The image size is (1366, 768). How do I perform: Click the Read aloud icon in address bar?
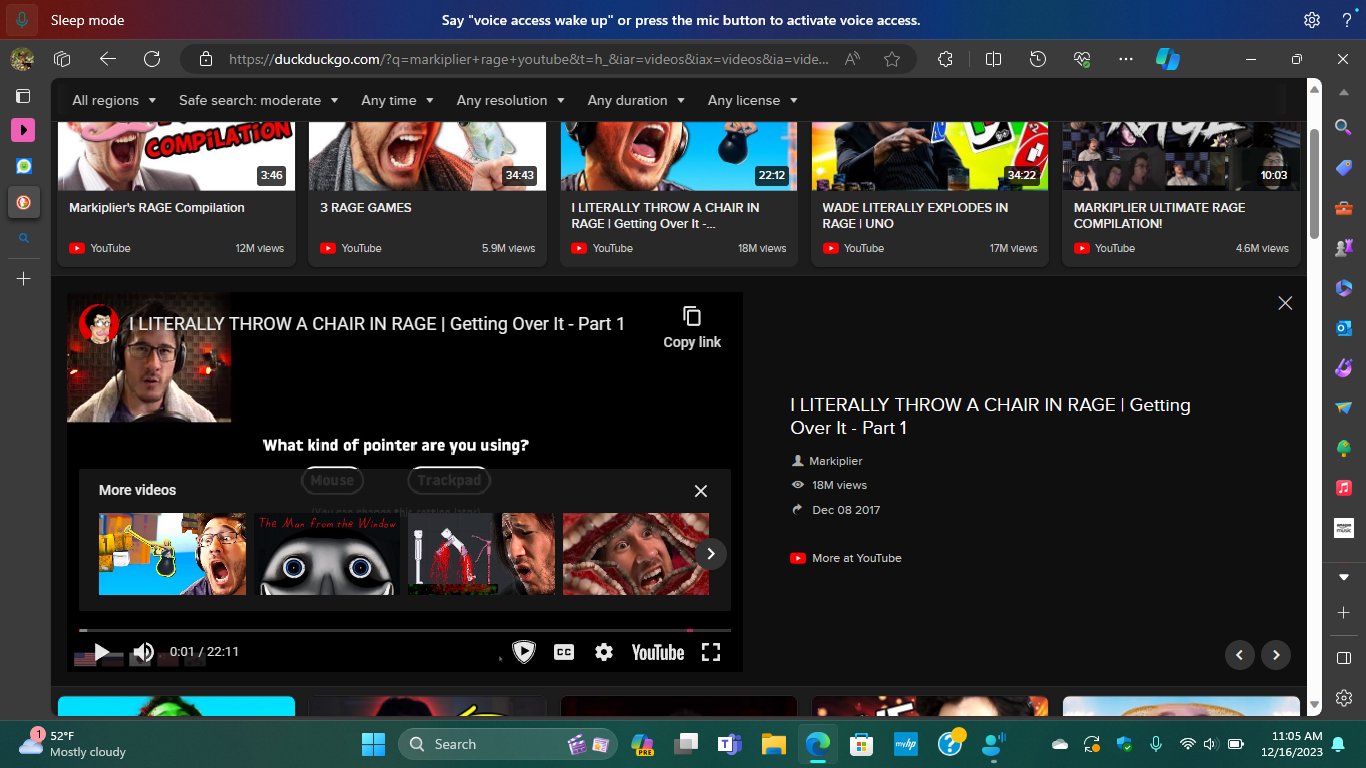pyautogui.click(x=852, y=59)
